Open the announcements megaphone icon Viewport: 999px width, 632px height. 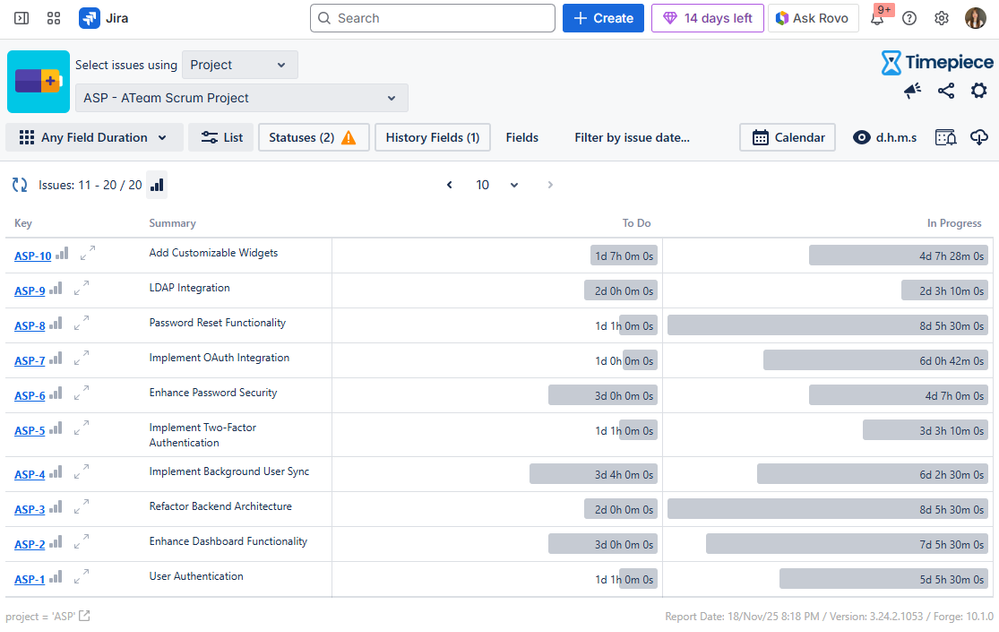(x=912, y=91)
